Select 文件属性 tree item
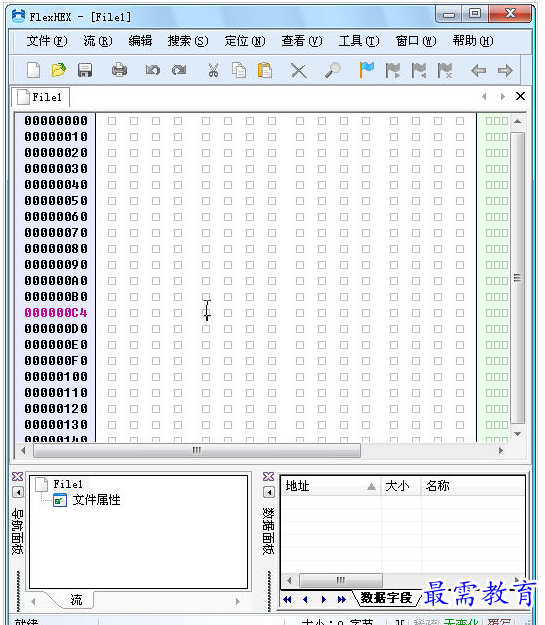Screen dimensions: 545x625 point(96,500)
